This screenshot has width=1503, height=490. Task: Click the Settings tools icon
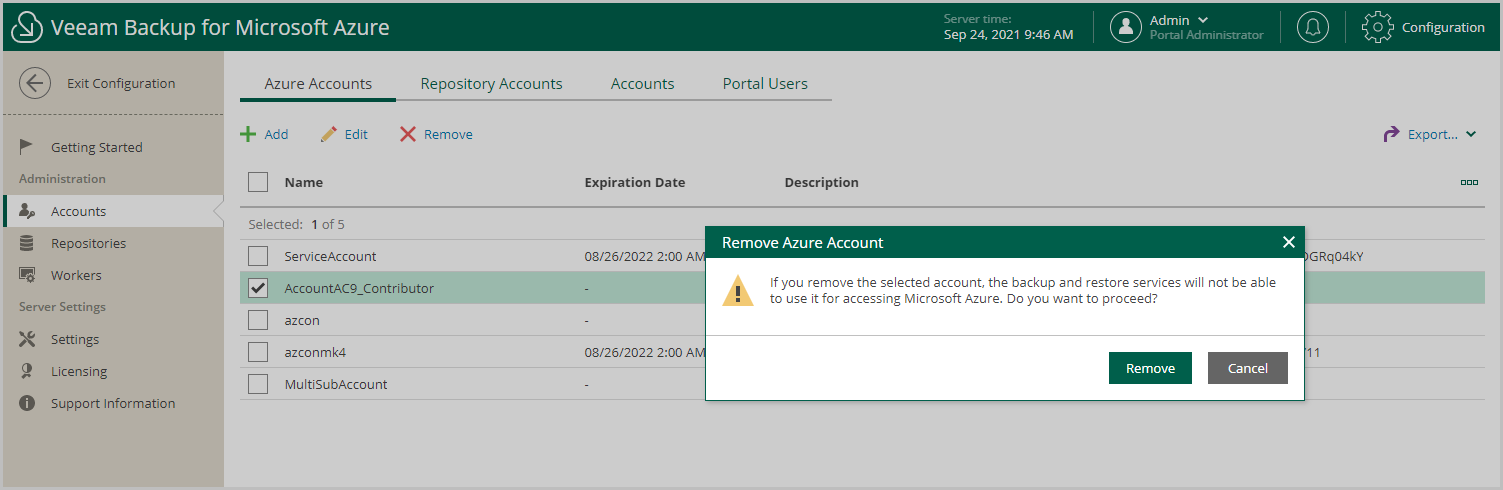[x=27, y=339]
